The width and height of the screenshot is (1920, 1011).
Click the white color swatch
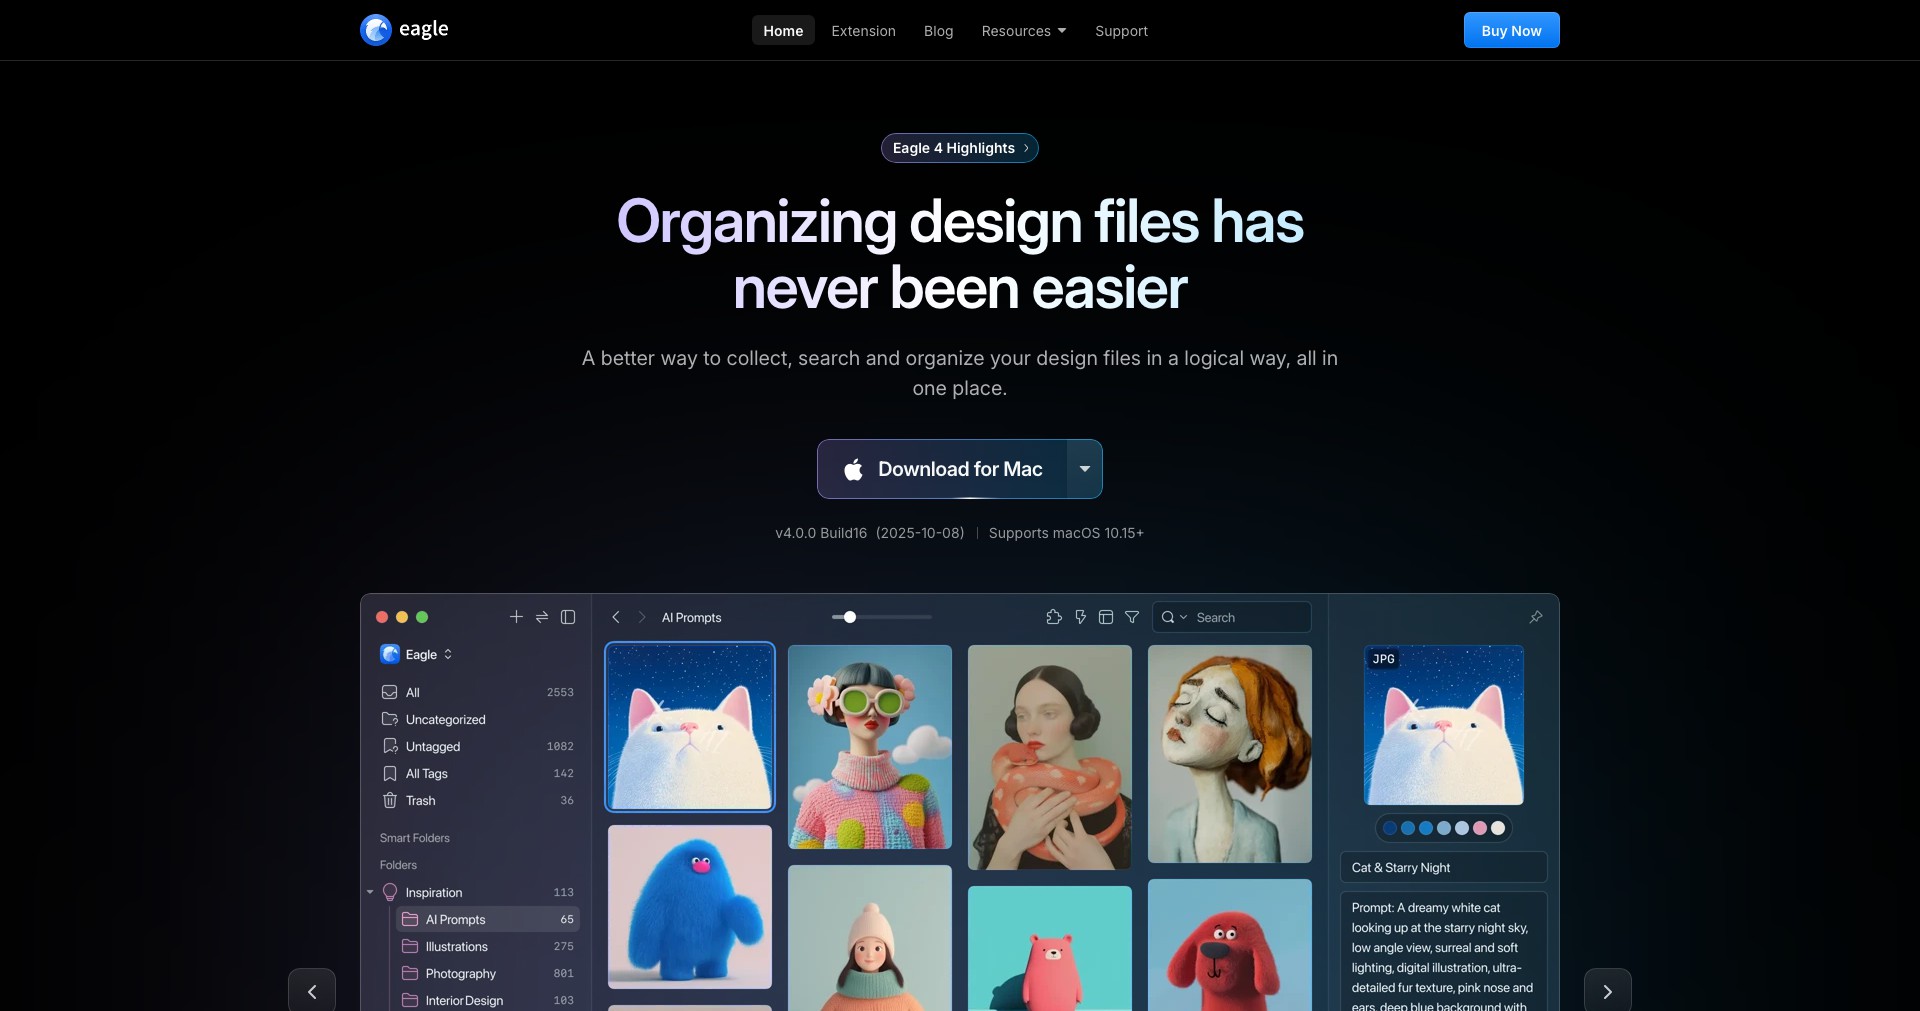1498,828
